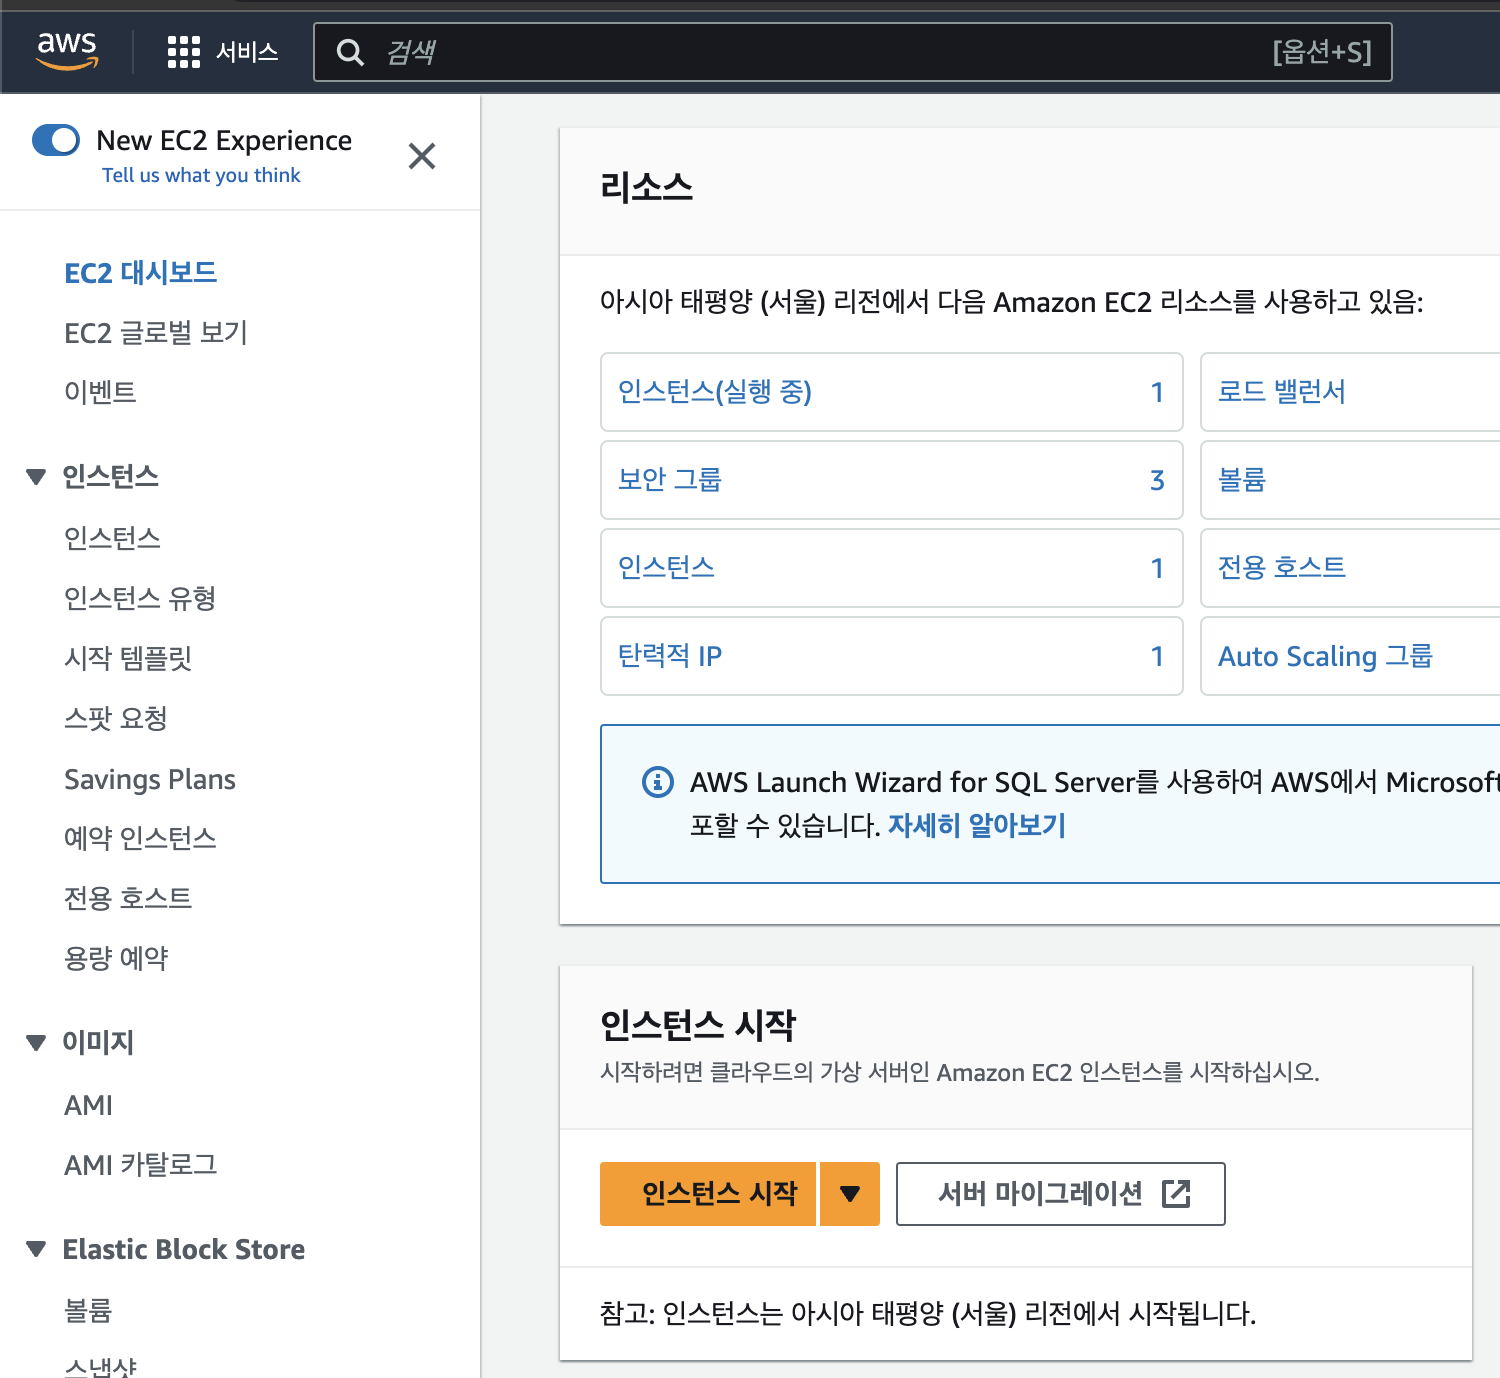Close the New EC2 Experience panel
This screenshot has width=1500, height=1378.
(x=422, y=156)
